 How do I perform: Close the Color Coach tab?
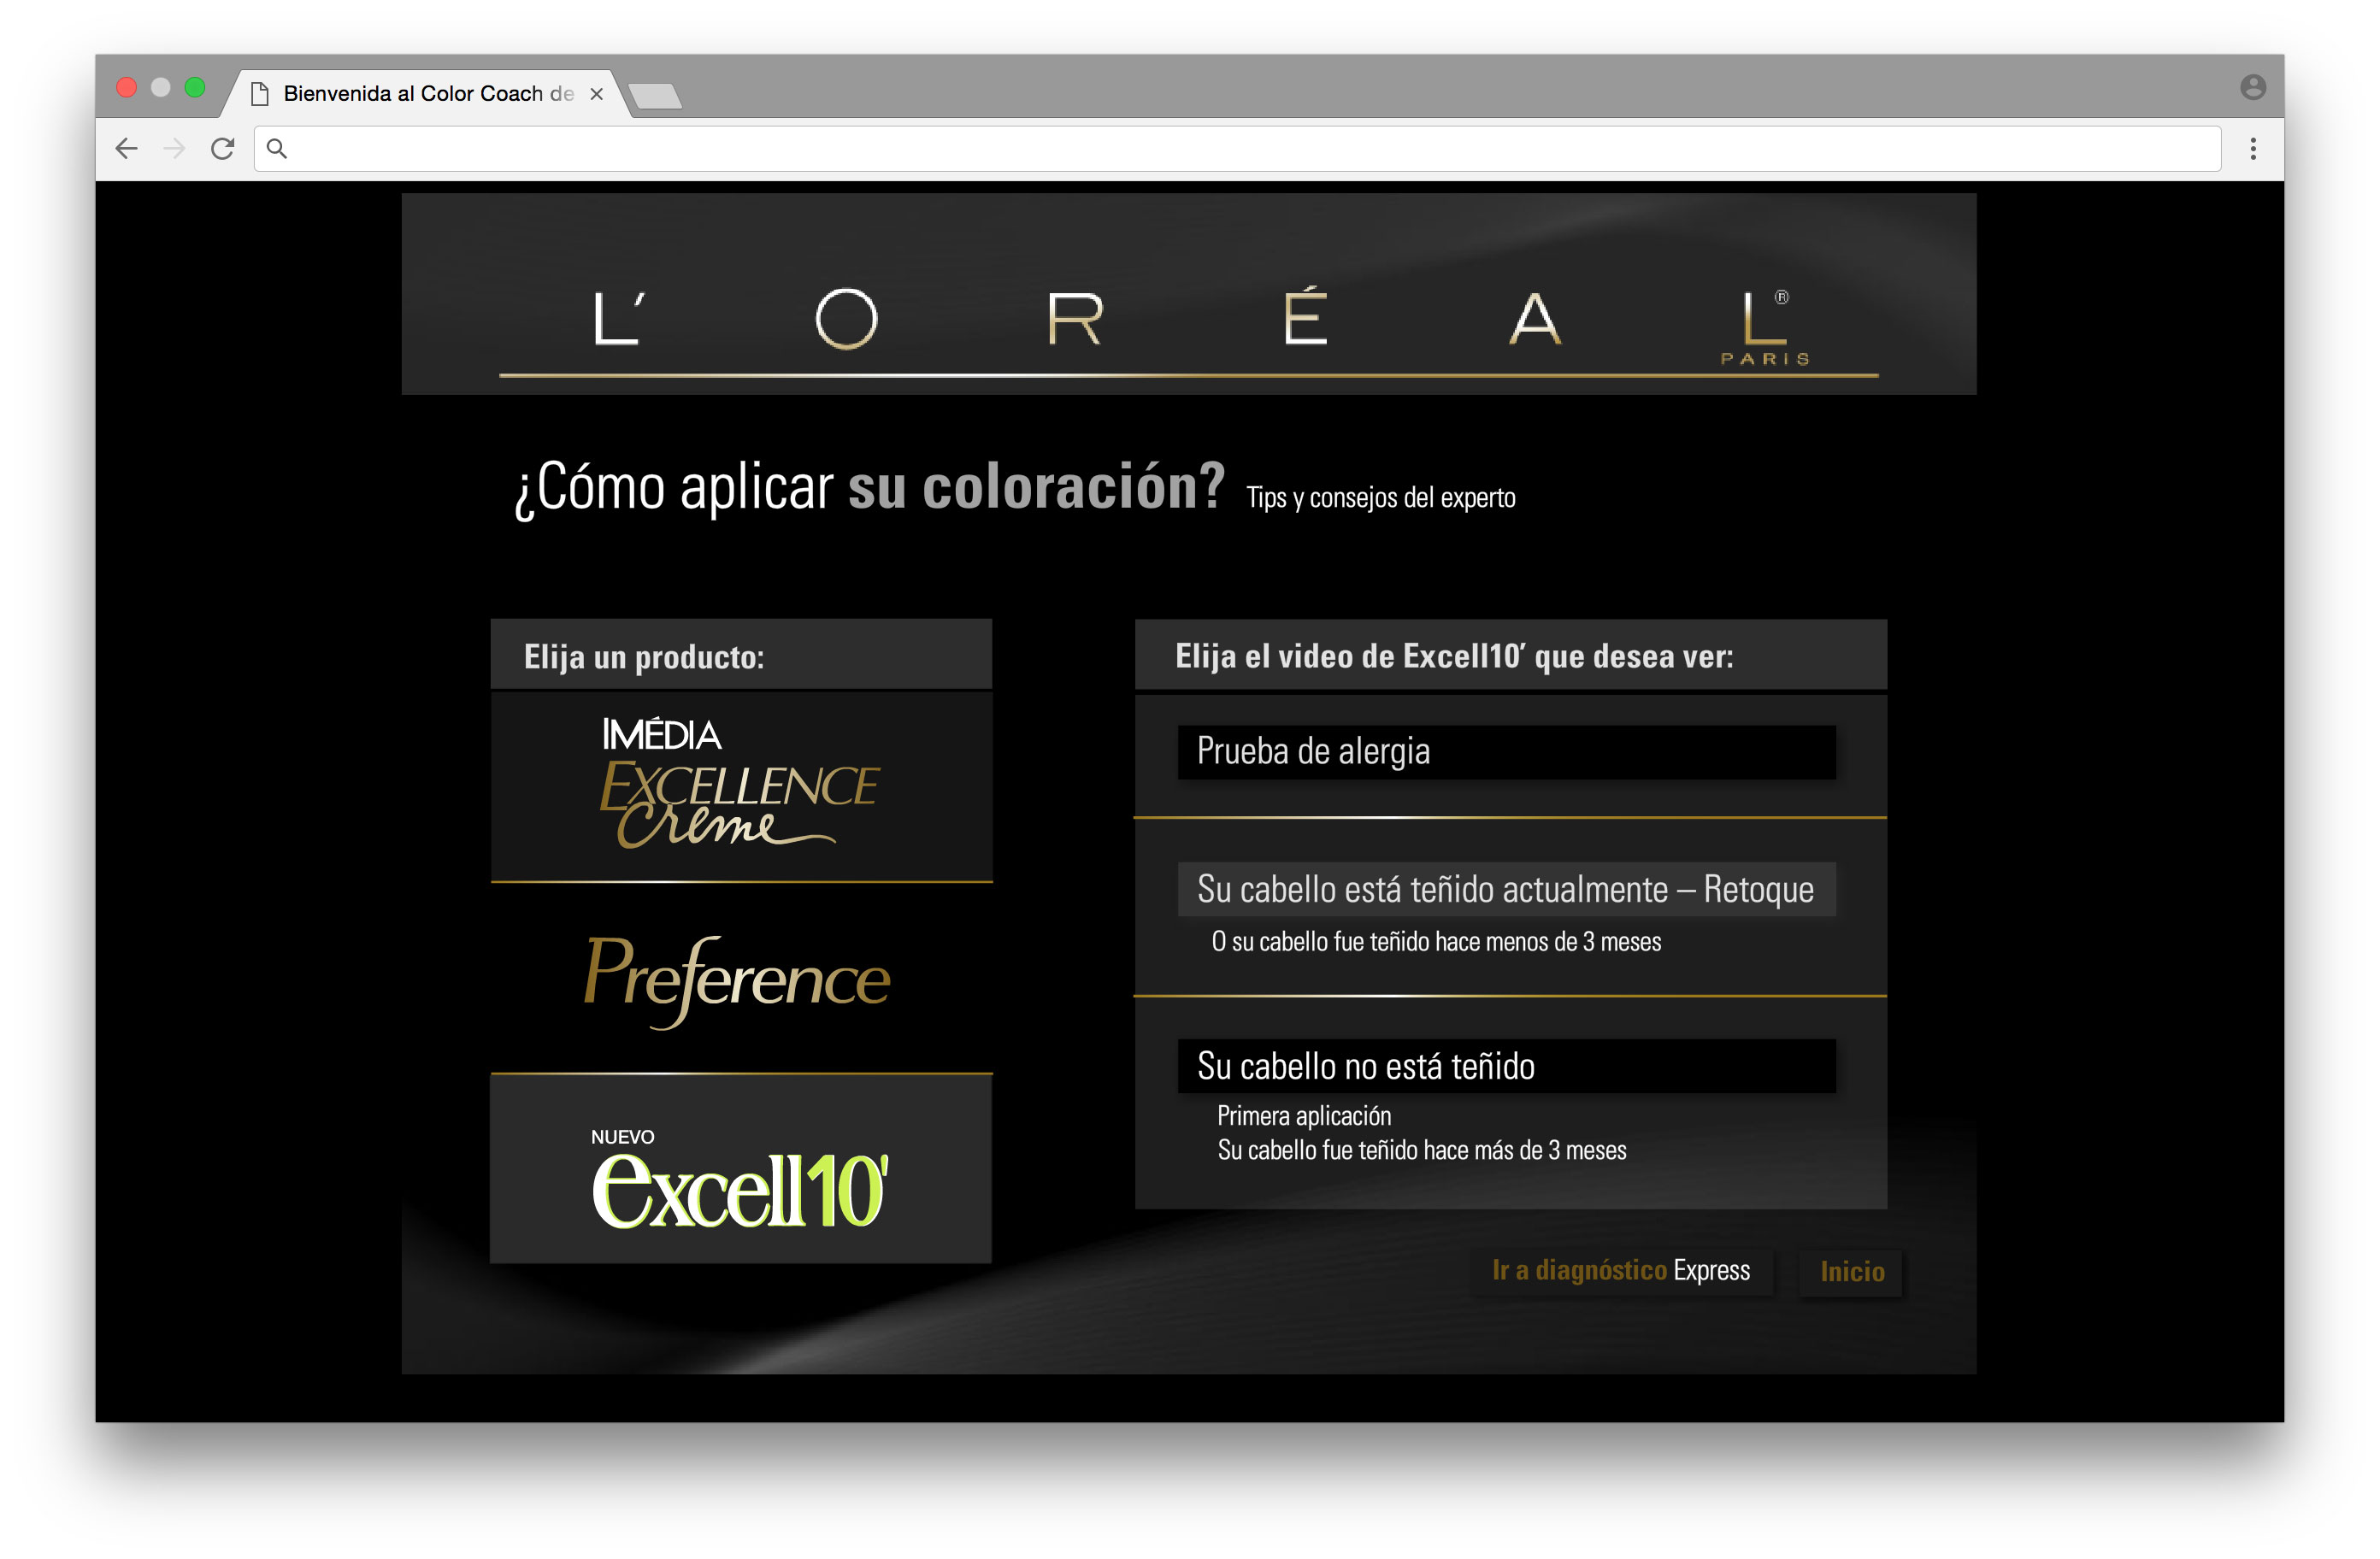pyautogui.click(x=597, y=94)
